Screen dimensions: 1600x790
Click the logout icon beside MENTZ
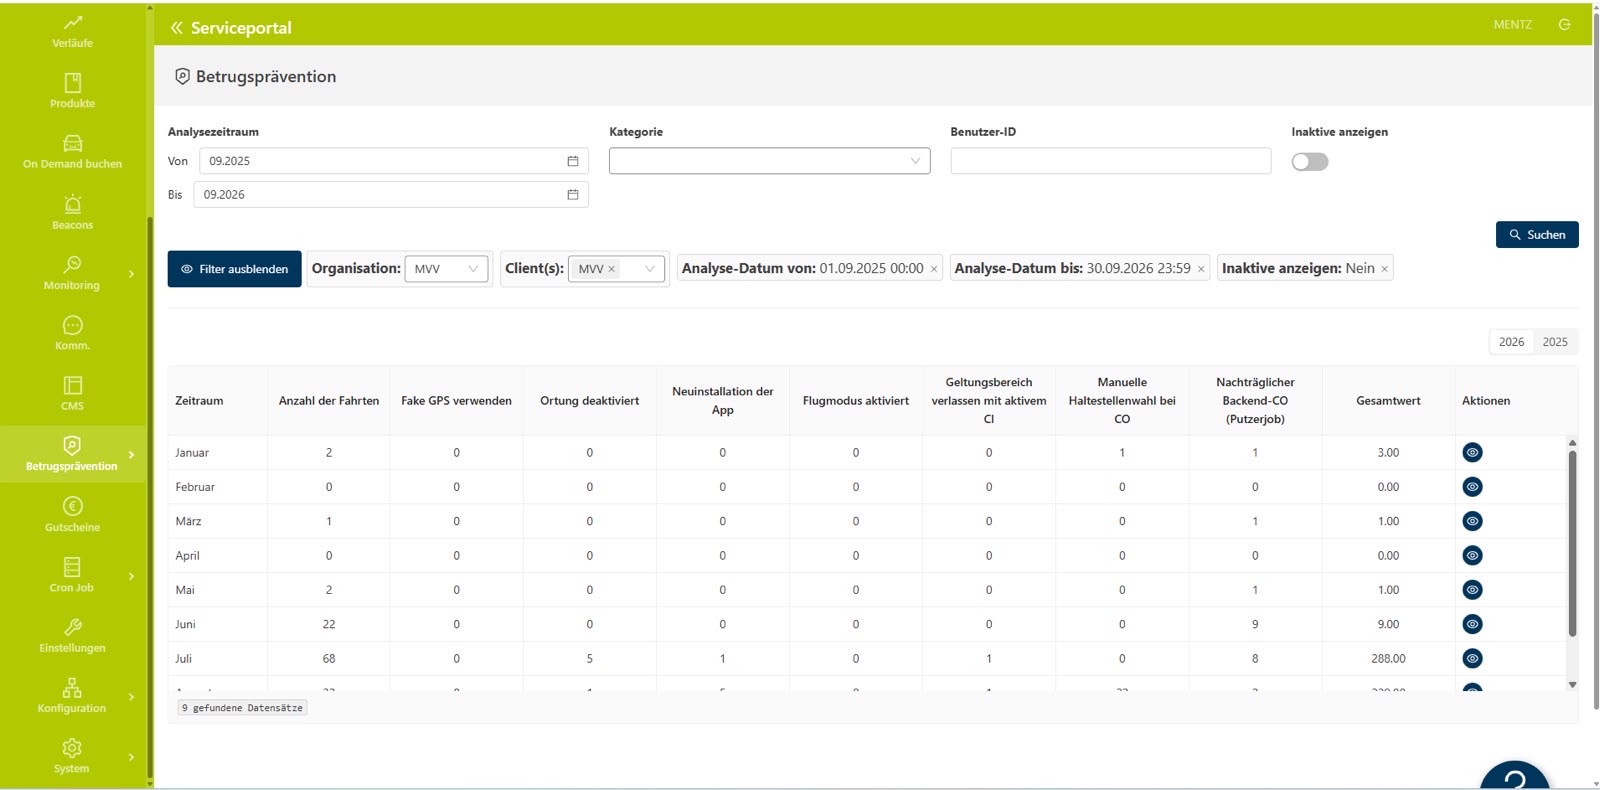[x=1564, y=24]
